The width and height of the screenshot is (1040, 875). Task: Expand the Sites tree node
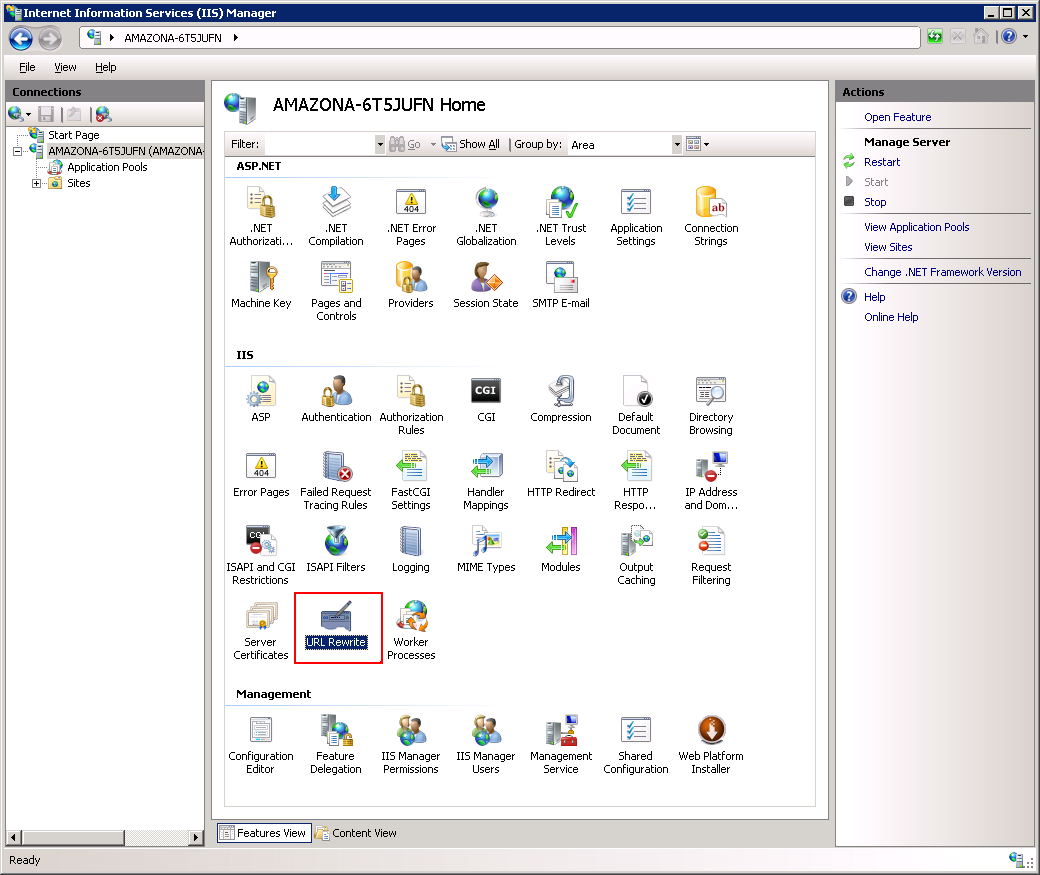pyautogui.click(x=37, y=183)
